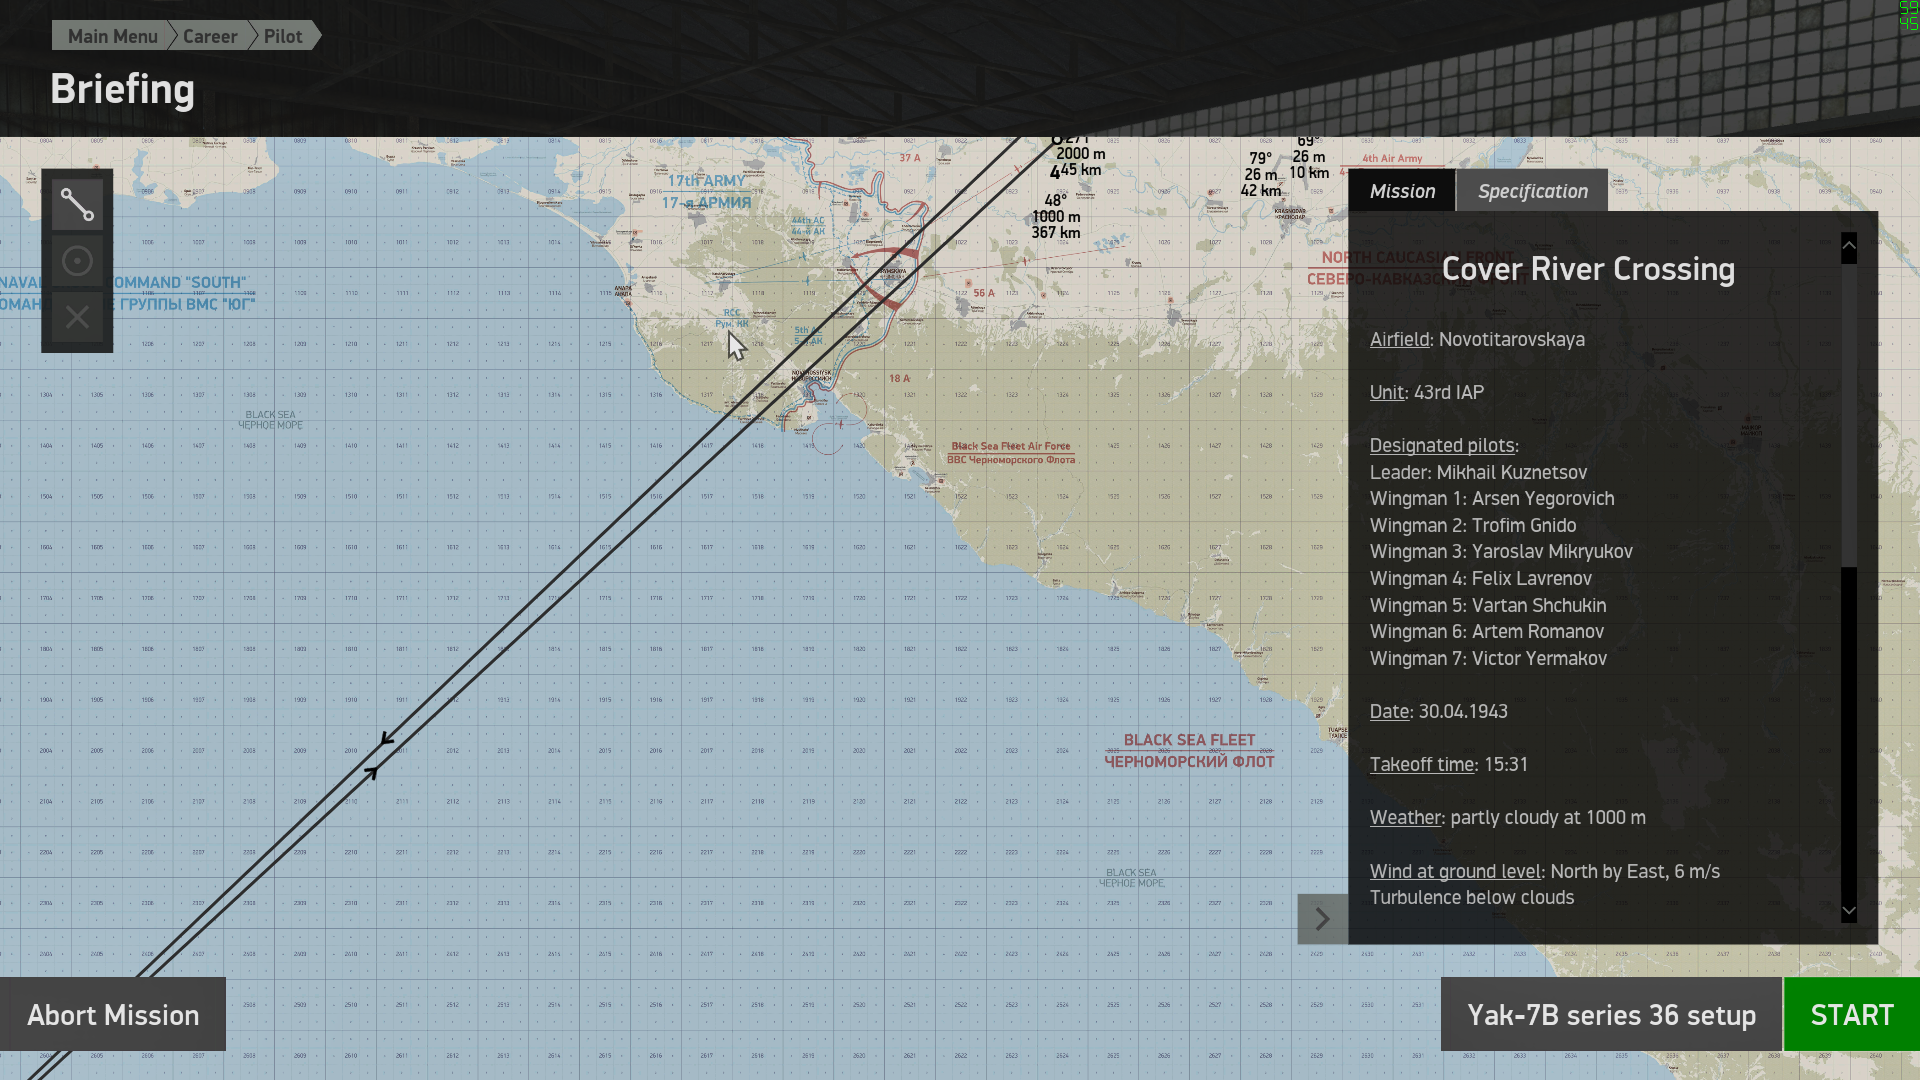This screenshot has width=1920, height=1080.
Task: Open Yak-7B series 36 setup
Action: tap(1611, 1015)
